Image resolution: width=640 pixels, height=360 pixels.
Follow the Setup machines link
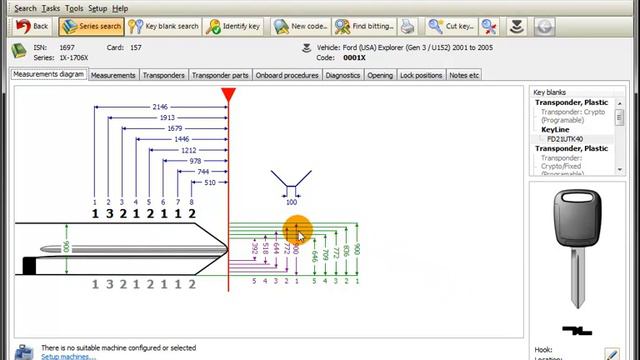pos(69,357)
